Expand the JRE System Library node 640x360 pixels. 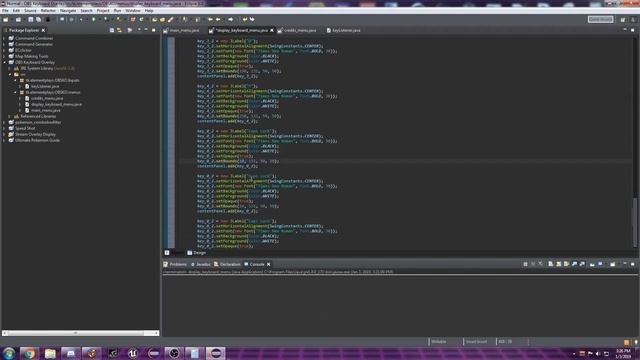(x=10, y=69)
